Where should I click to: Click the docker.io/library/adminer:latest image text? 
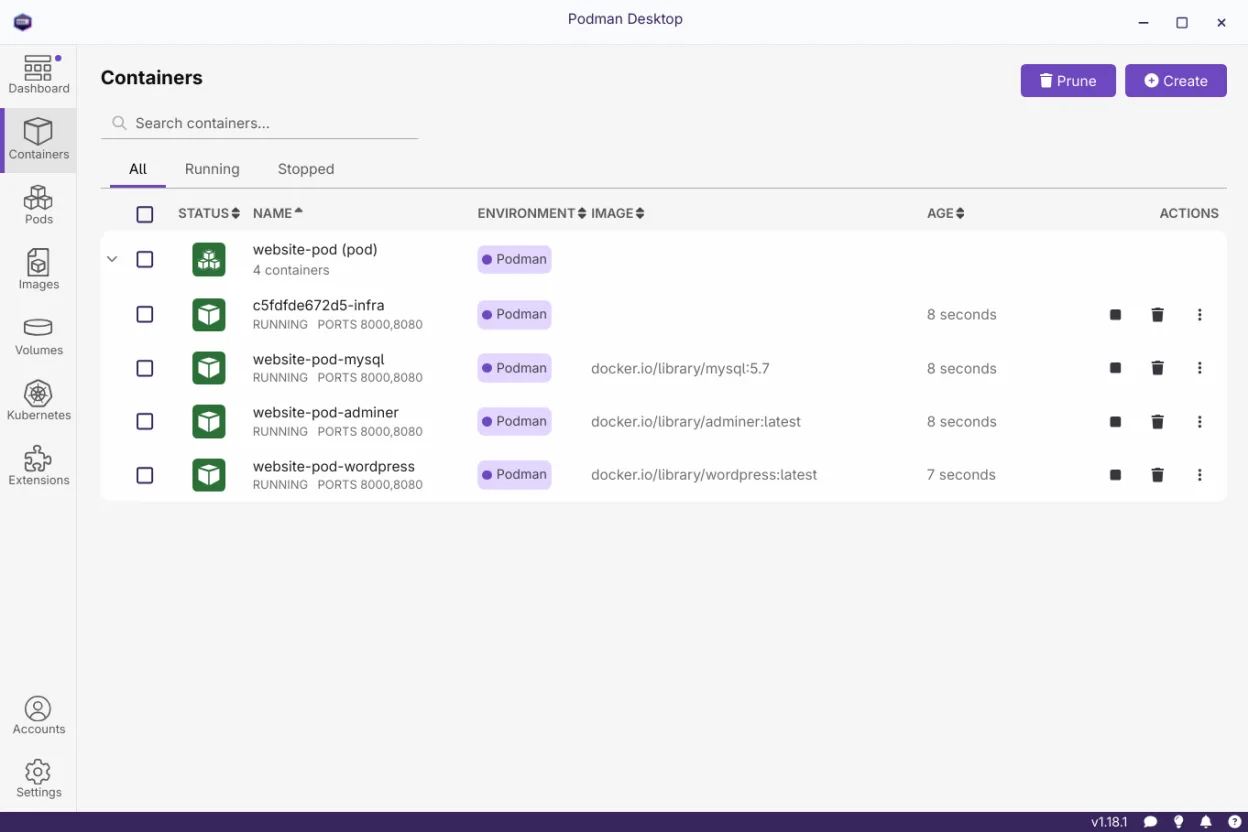[x=696, y=422]
